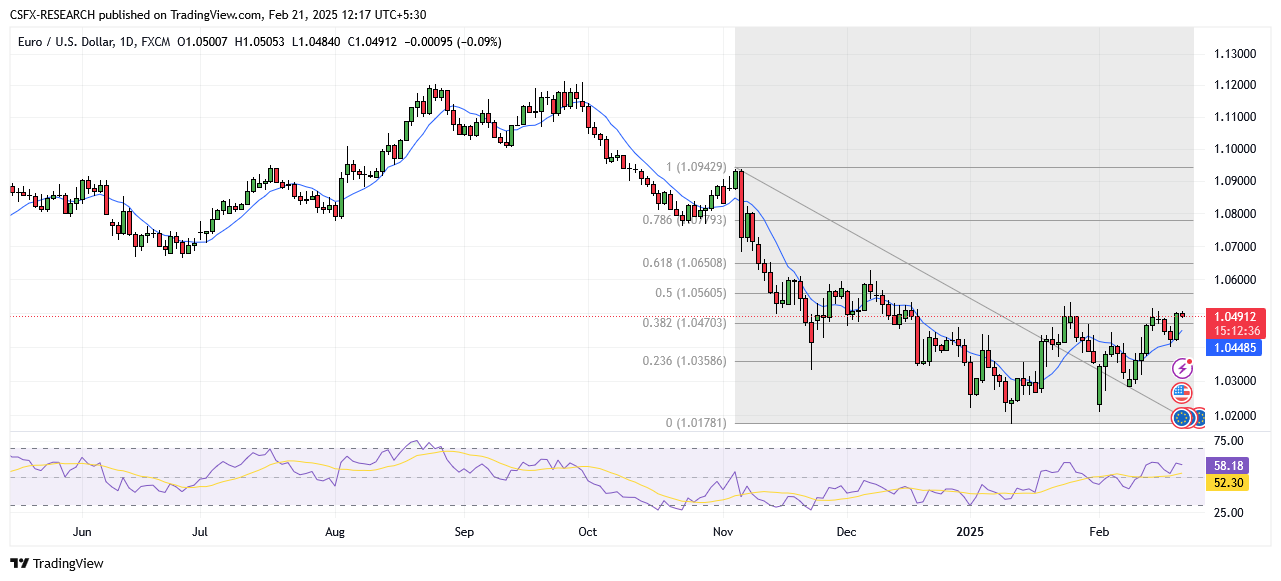
Task: Click the yellow RSI average label 52.30
Action: pyautogui.click(x=1227, y=483)
